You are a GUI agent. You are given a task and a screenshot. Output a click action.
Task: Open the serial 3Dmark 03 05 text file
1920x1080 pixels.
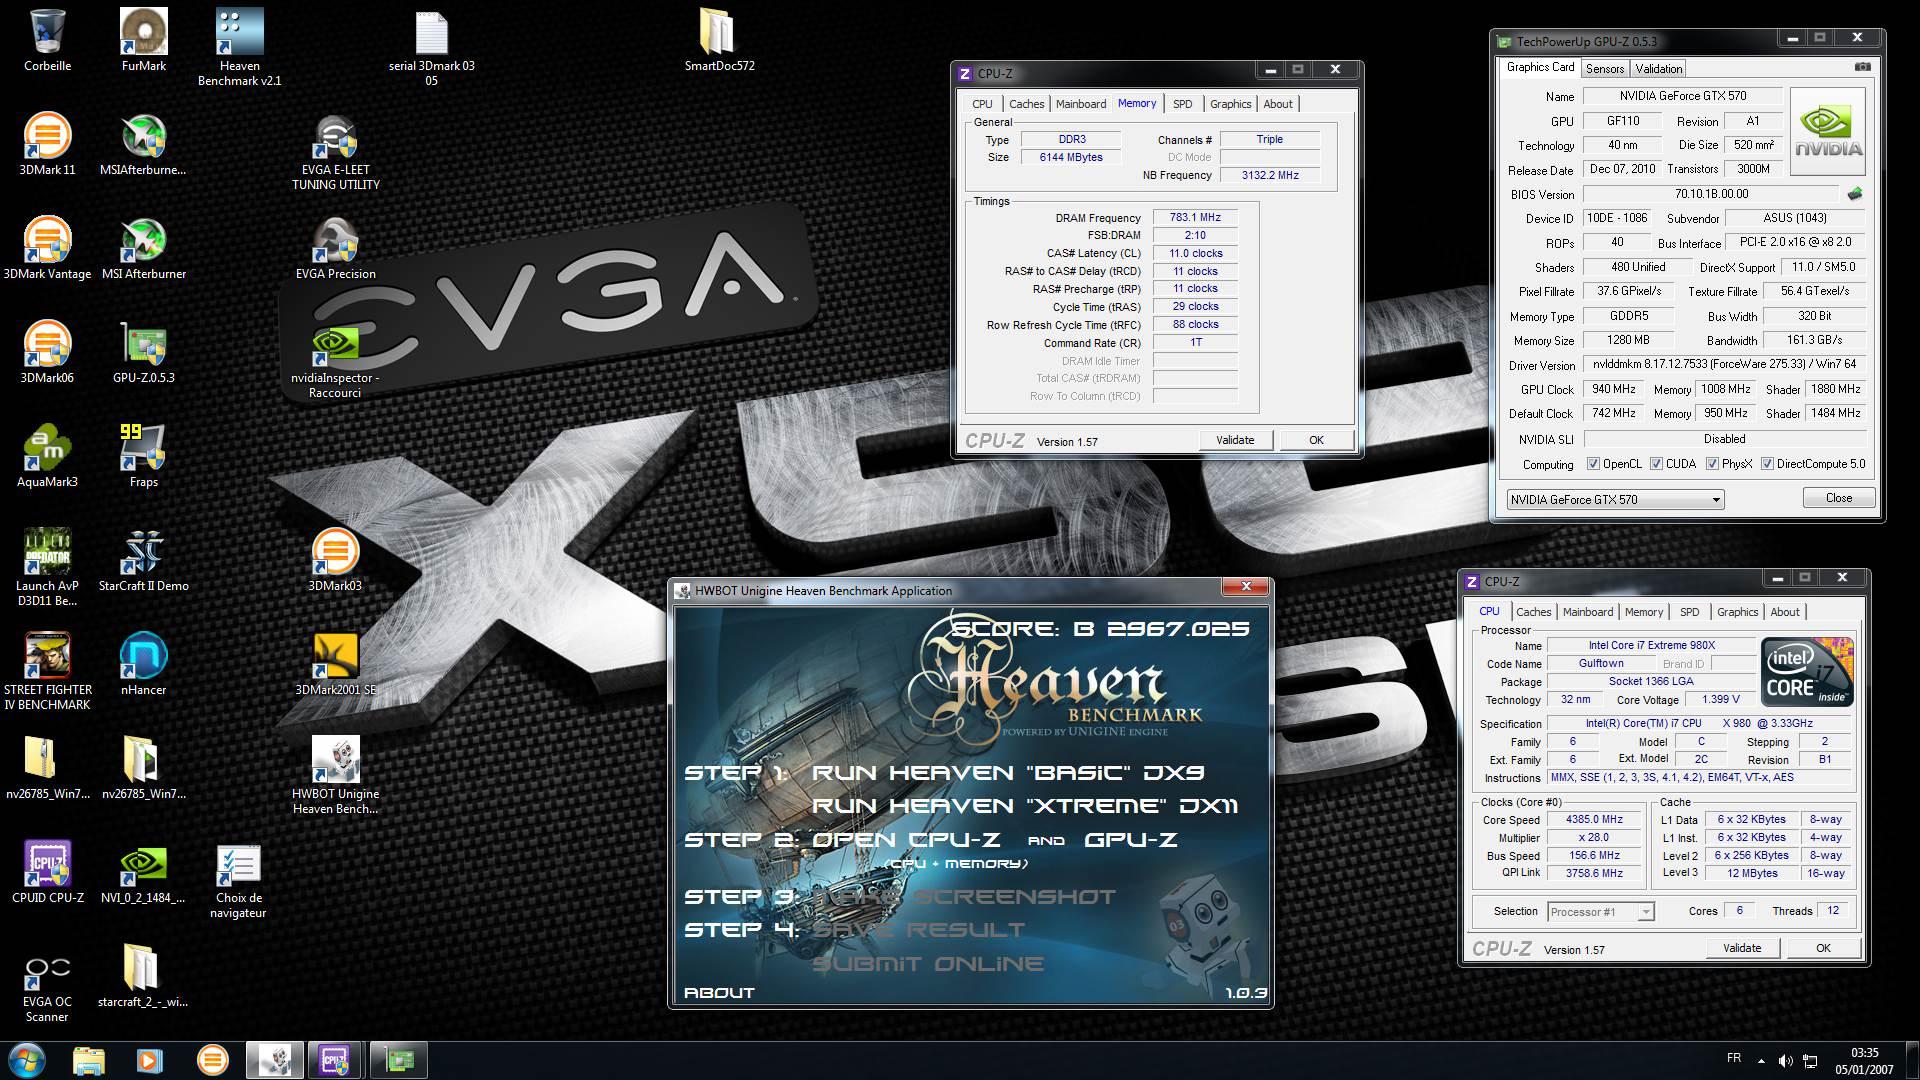431,47
